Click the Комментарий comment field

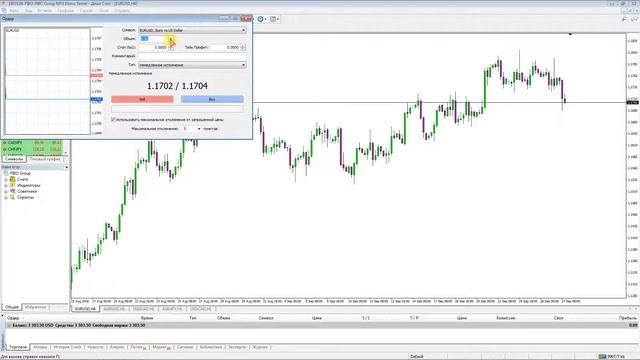tap(192, 56)
